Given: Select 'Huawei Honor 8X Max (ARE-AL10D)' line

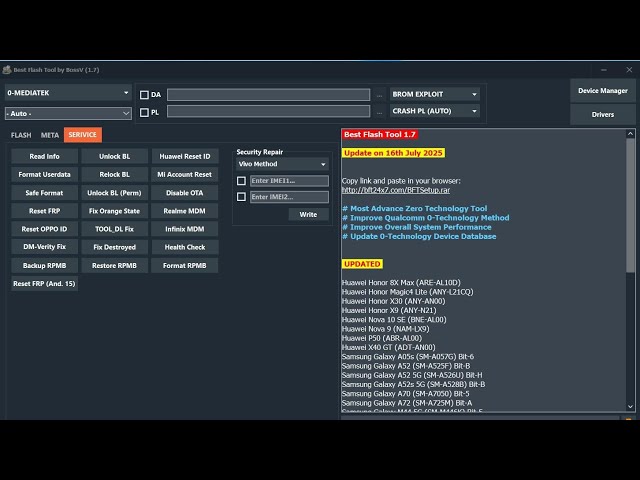Looking at the screenshot, I should (x=401, y=282).
